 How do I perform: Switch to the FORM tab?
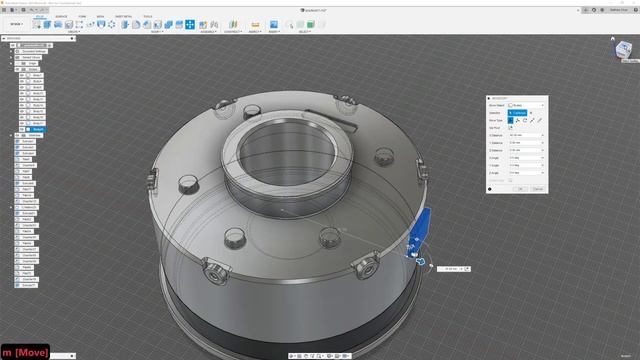pos(82,16)
